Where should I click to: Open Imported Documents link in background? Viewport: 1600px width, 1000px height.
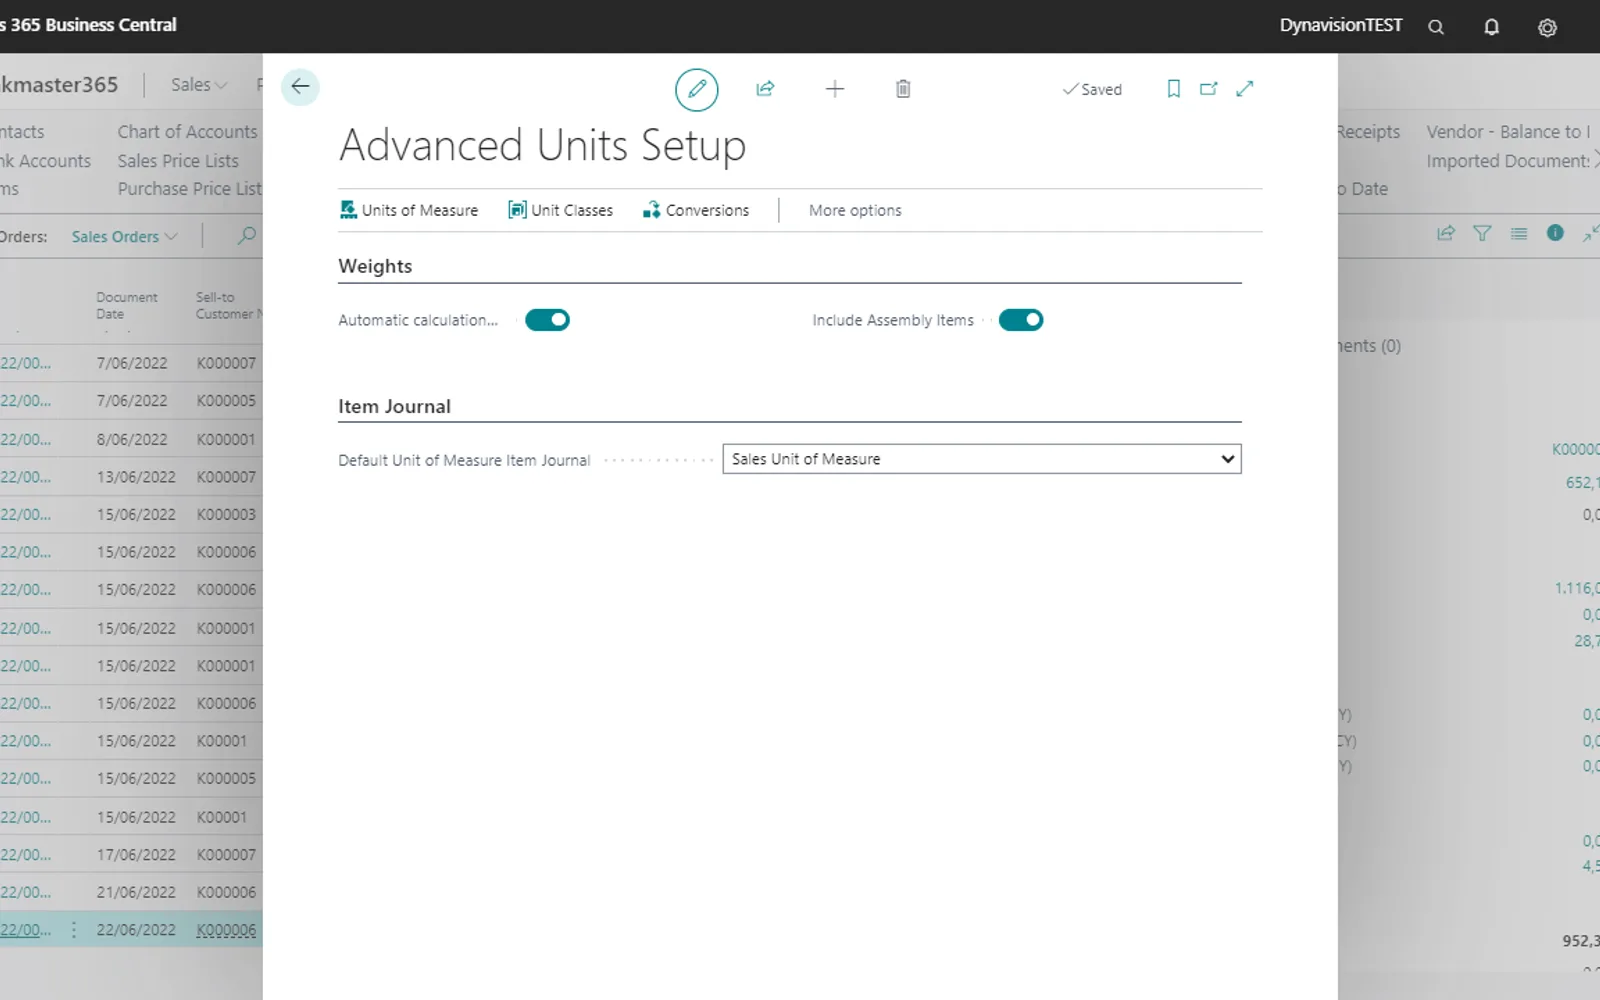(1510, 161)
